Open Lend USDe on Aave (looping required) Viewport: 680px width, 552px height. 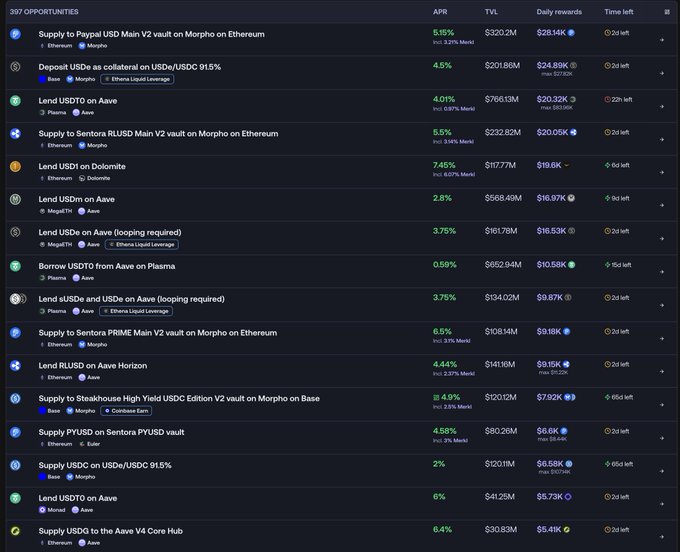pos(110,232)
